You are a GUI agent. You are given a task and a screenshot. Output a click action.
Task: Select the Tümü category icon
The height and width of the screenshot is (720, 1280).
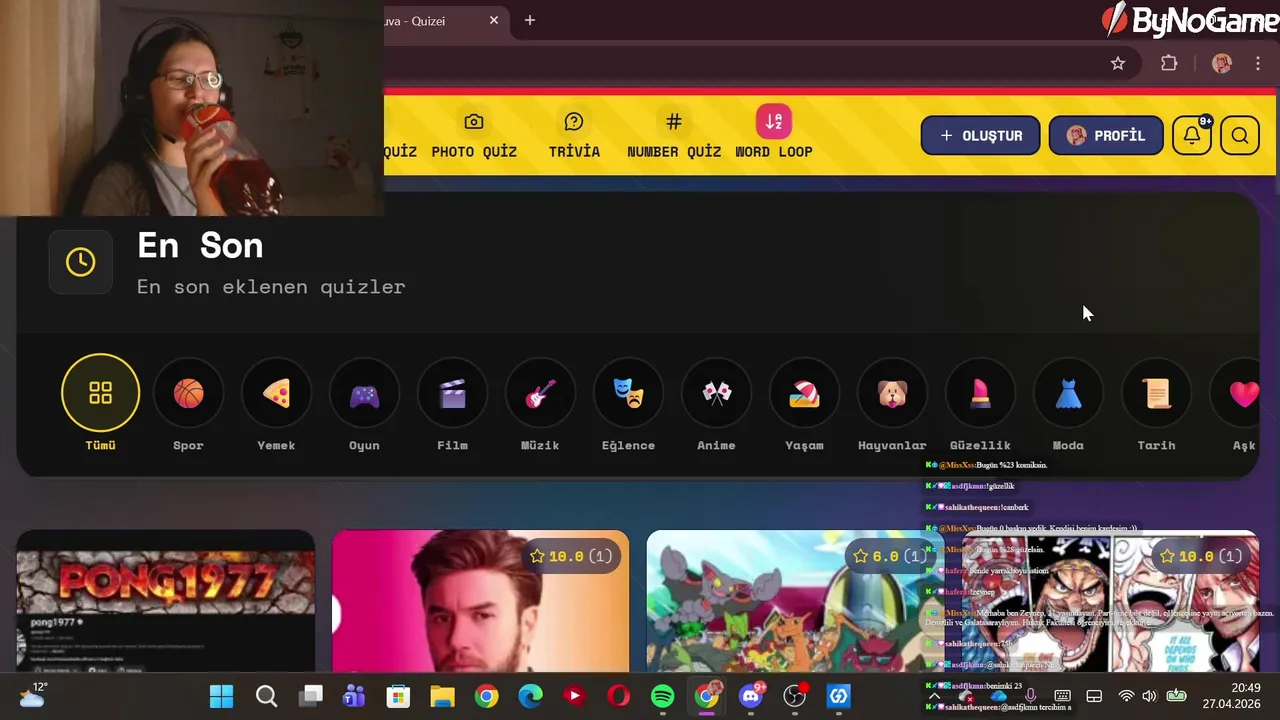coord(100,392)
